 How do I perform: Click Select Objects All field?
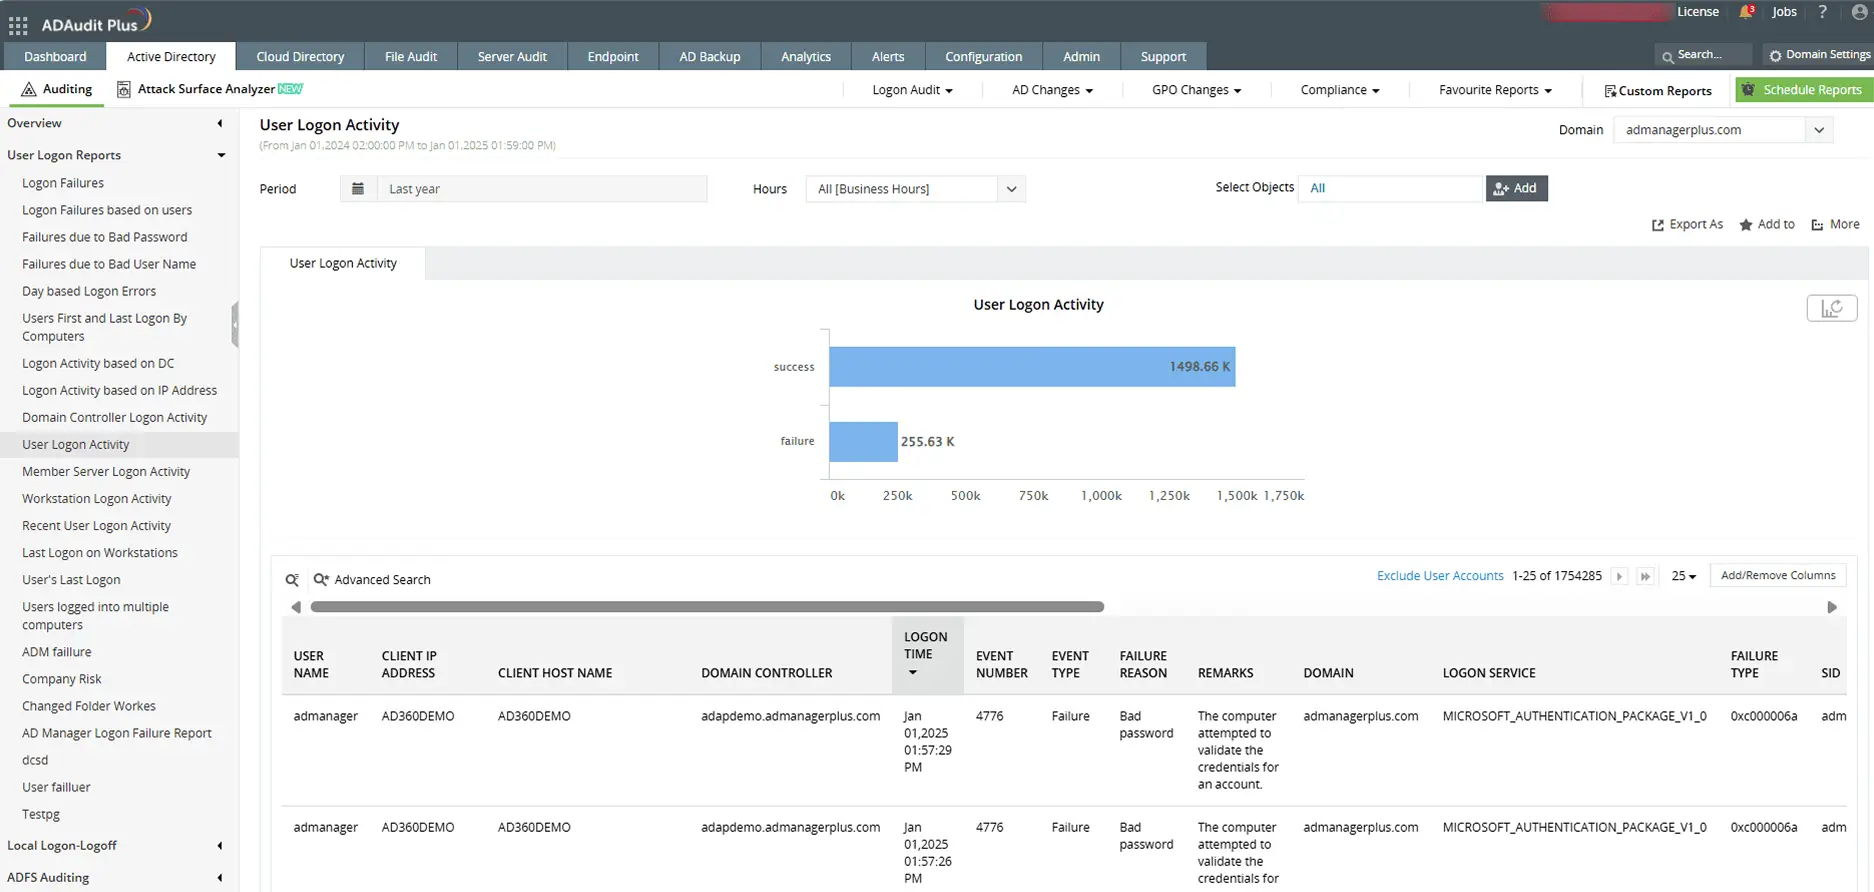tap(1390, 188)
